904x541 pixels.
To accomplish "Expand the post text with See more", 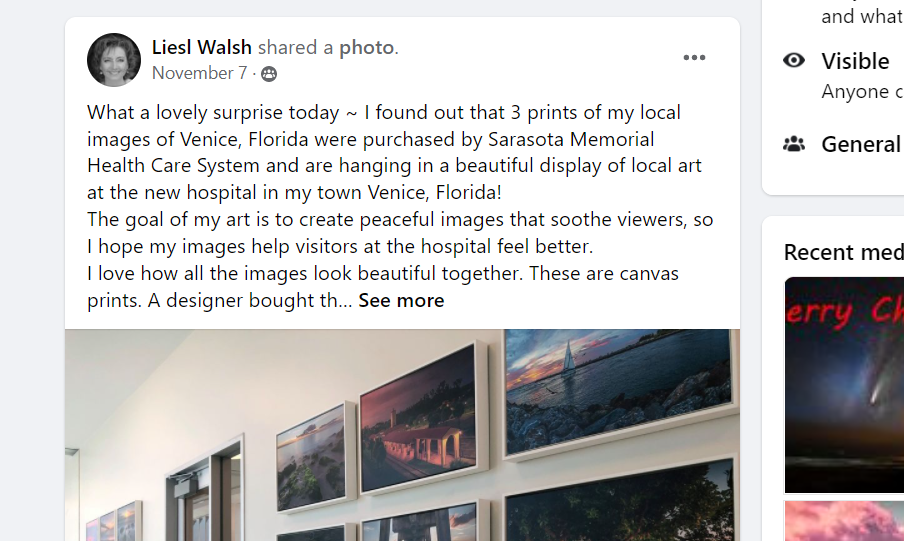I will tap(401, 300).
